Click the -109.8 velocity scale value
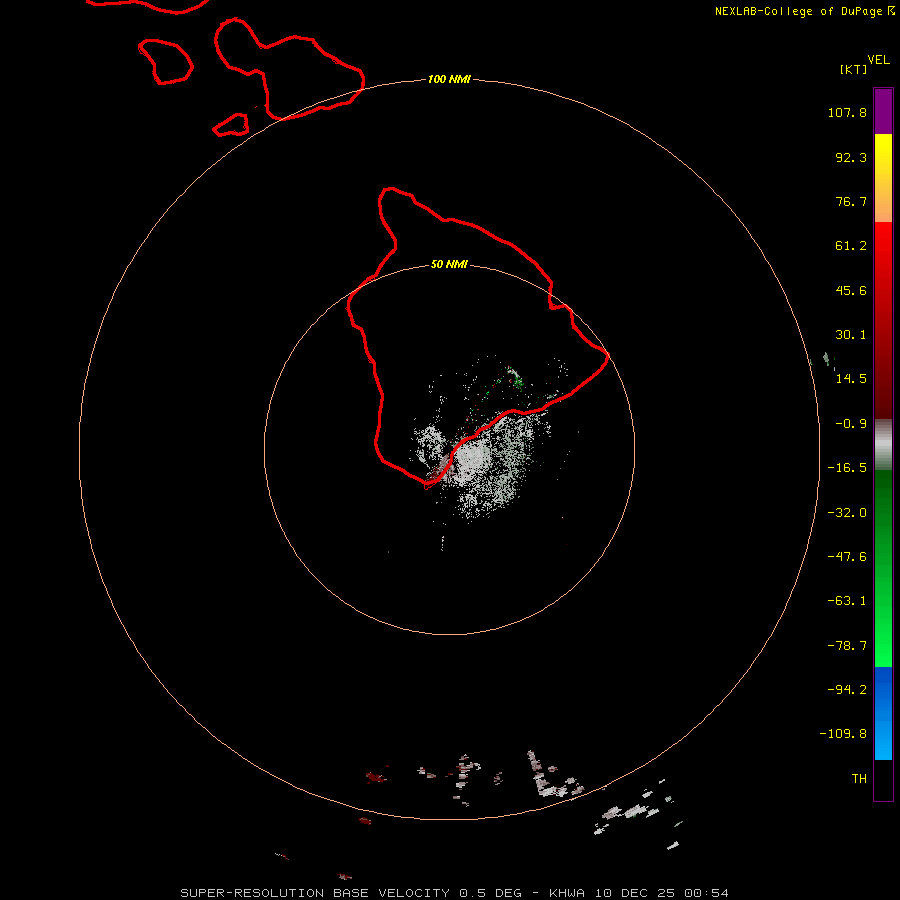The width and height of the screenshot is (900, 900). 843,734
